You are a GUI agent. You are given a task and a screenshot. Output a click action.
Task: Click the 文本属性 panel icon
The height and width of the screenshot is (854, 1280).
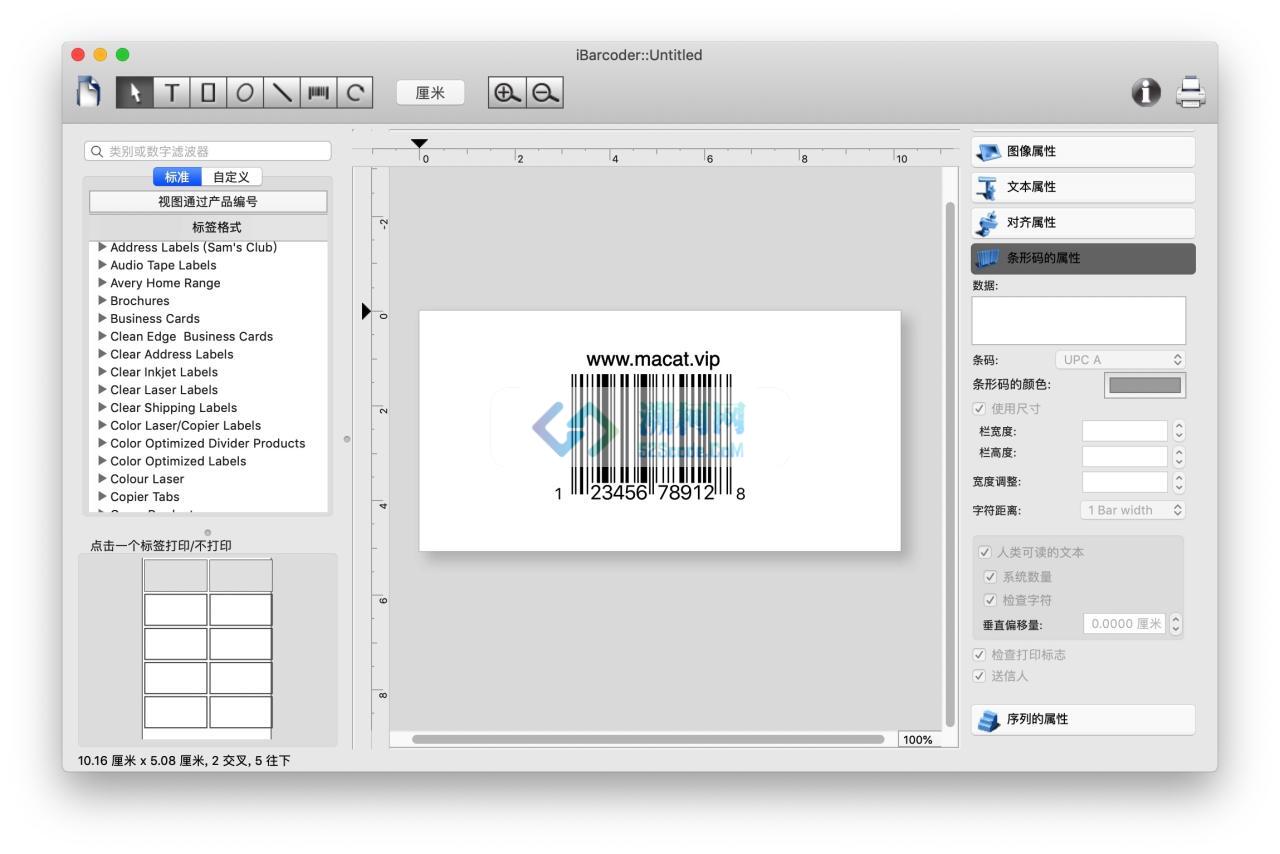989,187
